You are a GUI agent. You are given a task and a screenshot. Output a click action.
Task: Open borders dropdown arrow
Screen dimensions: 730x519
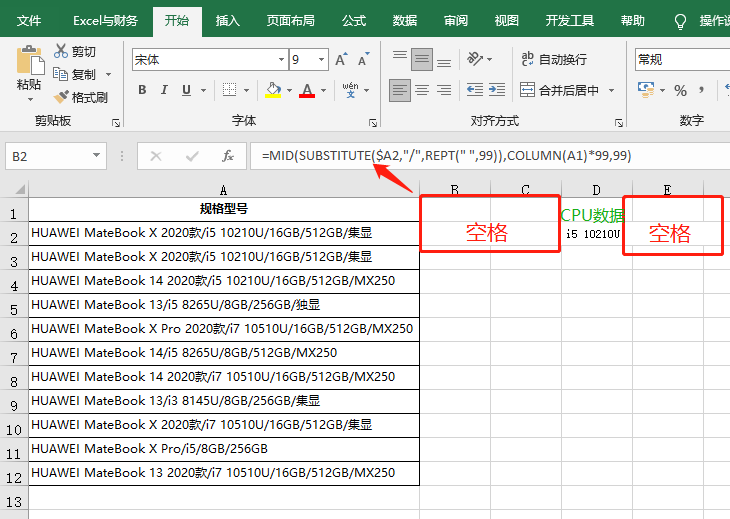246,90
